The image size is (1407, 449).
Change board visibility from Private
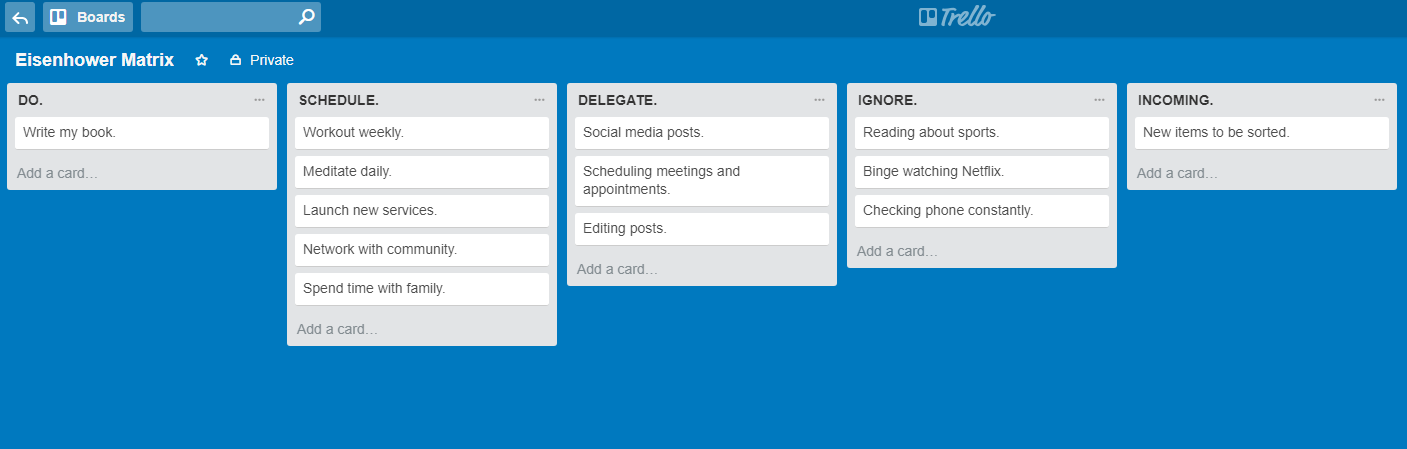[262, 60]
